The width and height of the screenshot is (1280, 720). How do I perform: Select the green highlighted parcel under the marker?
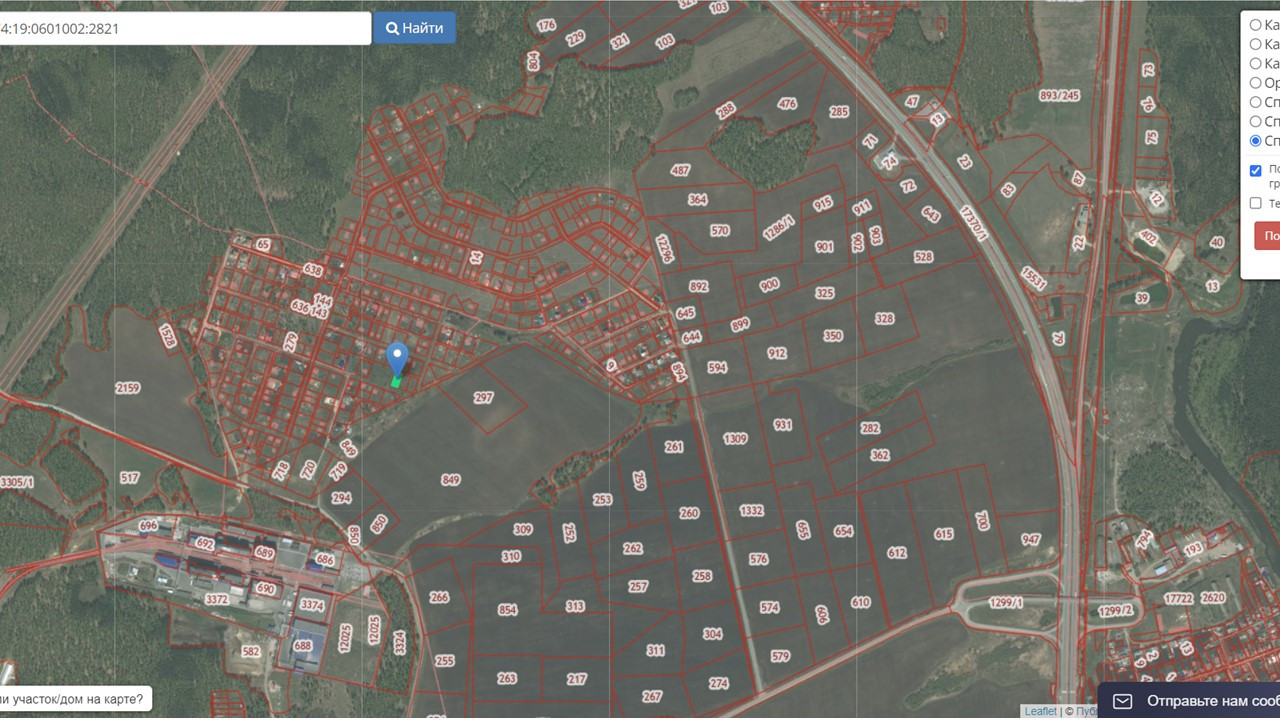396,381
